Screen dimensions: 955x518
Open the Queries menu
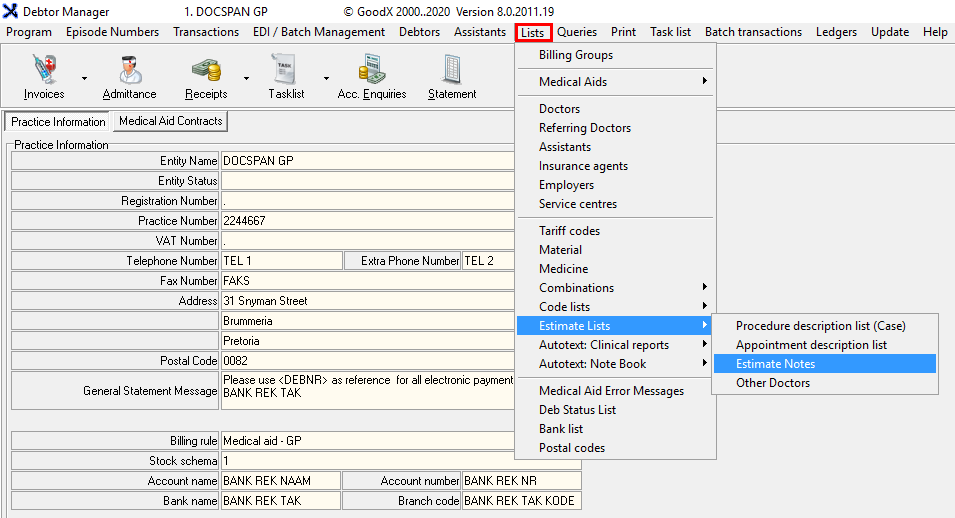[x=577, y=32]
